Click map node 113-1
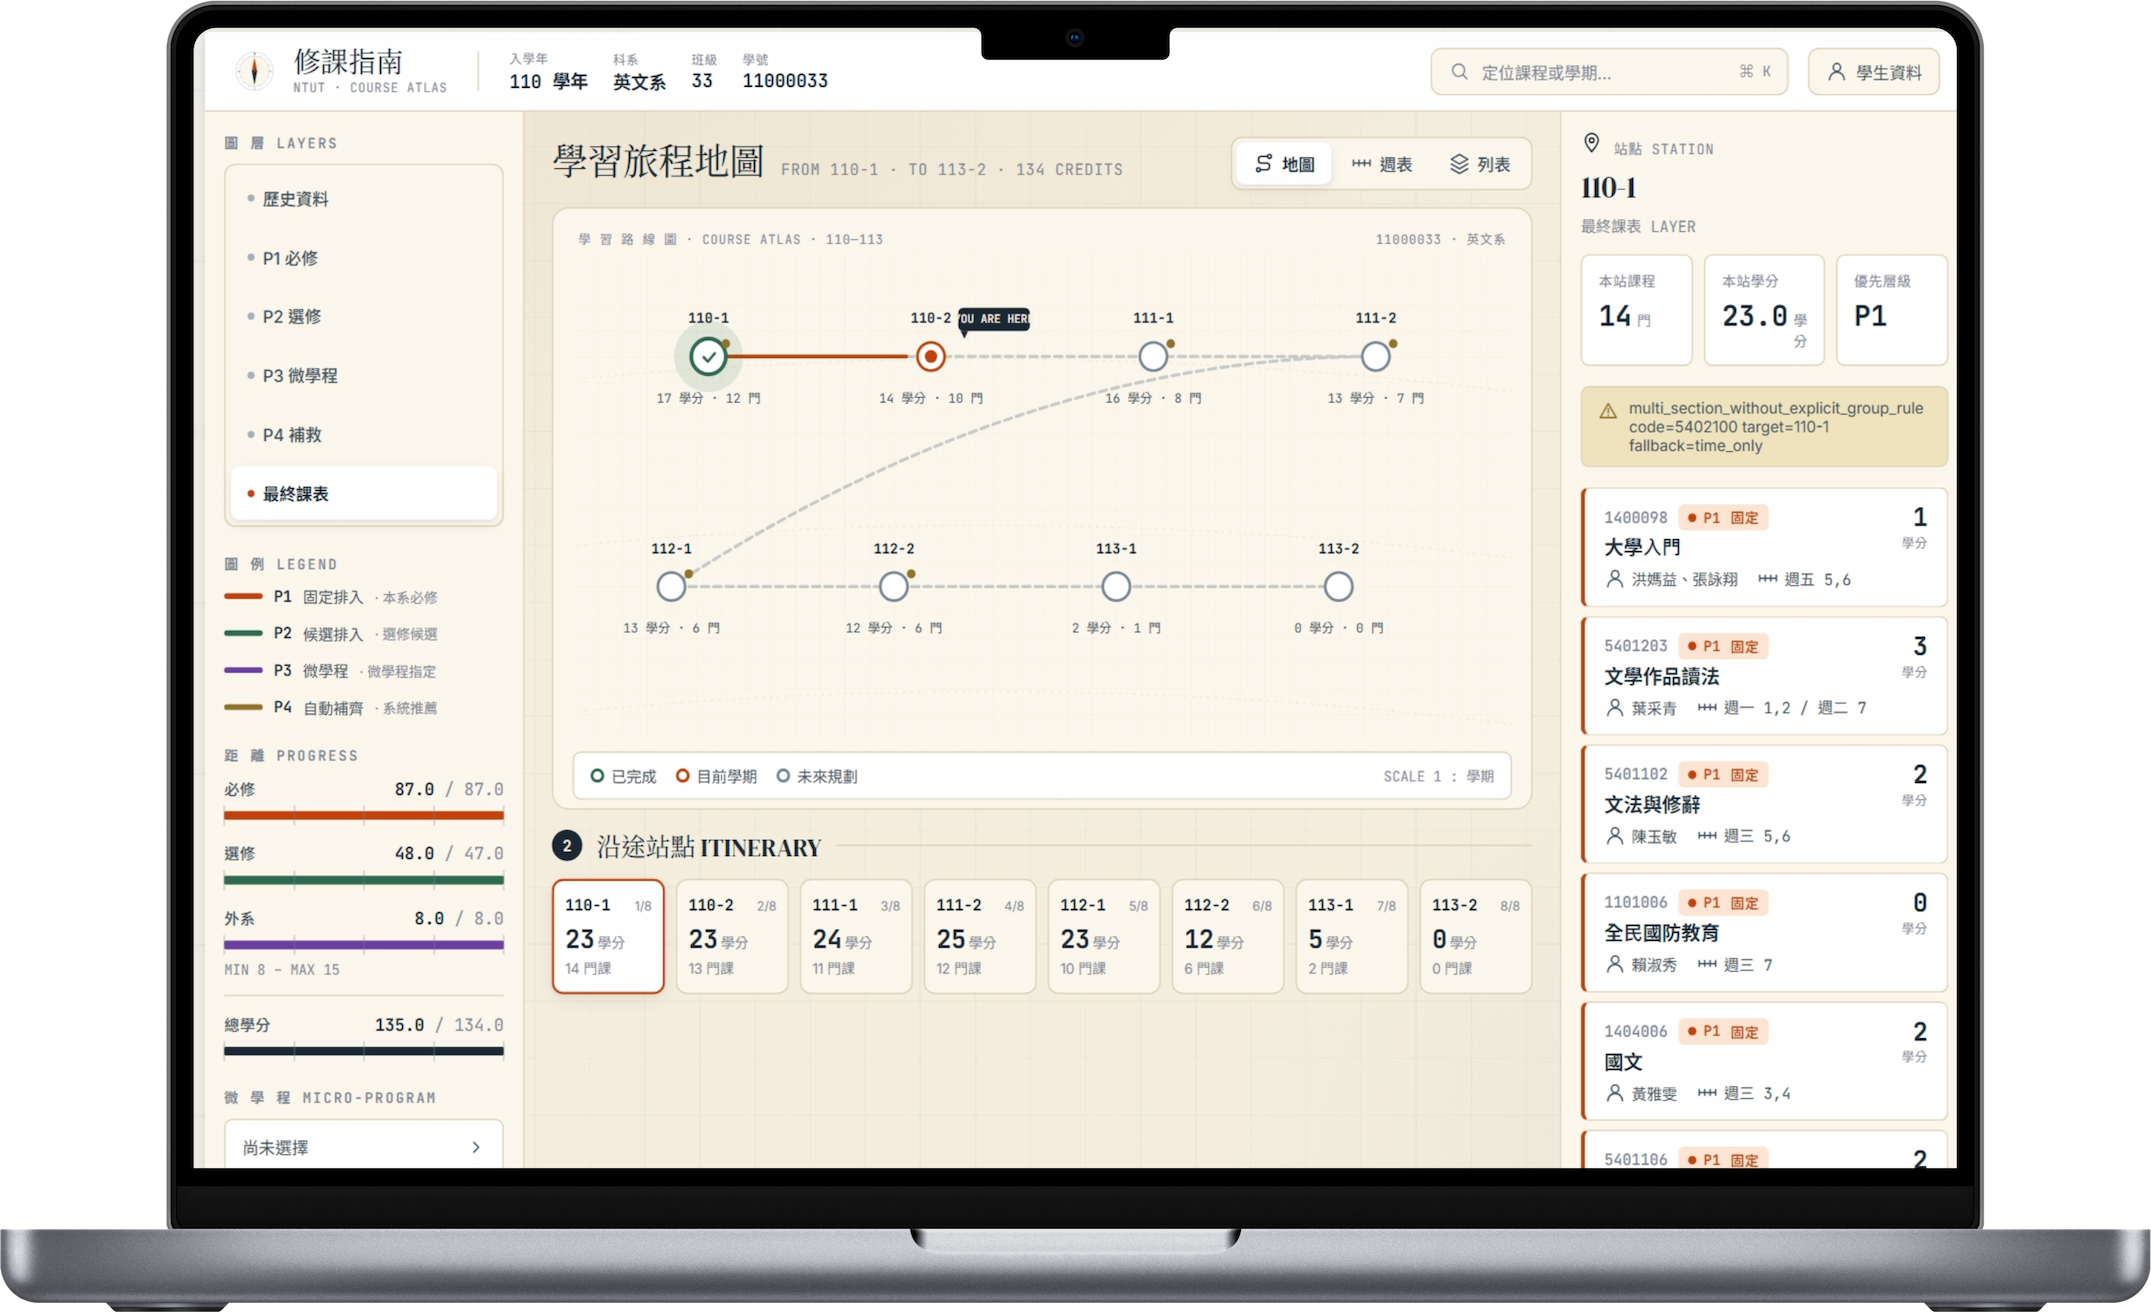Screen dimensions: 2151x1312 click(1116, 586)
